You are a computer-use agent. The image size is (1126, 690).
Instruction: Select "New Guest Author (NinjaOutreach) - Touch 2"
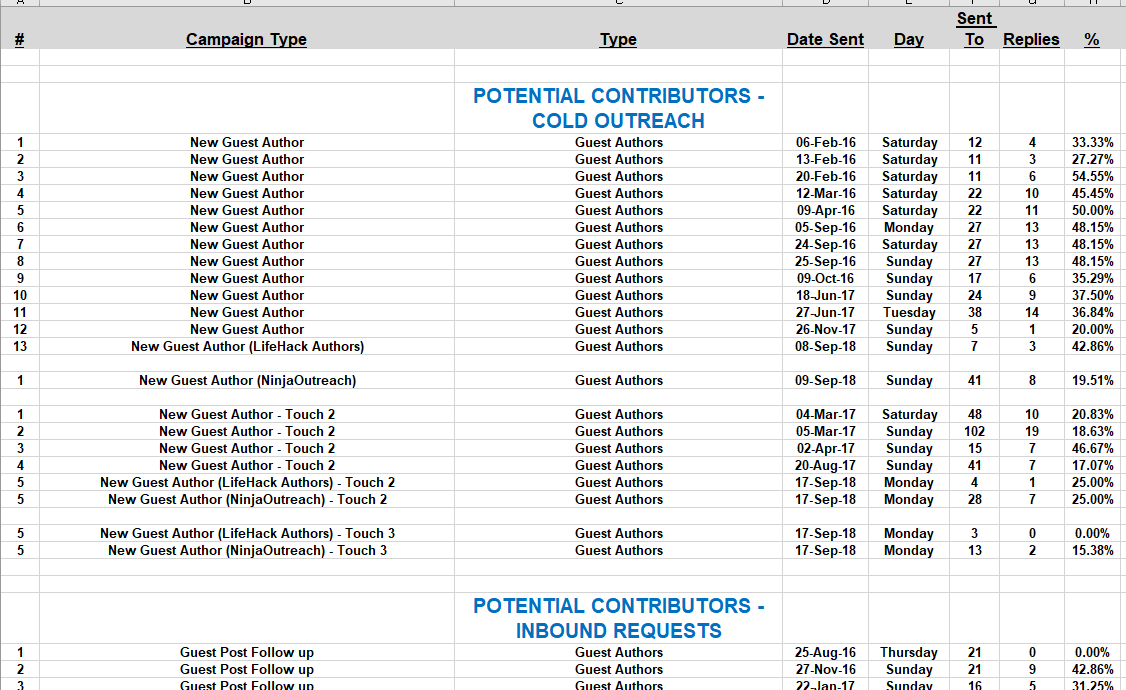coord(247,500)
